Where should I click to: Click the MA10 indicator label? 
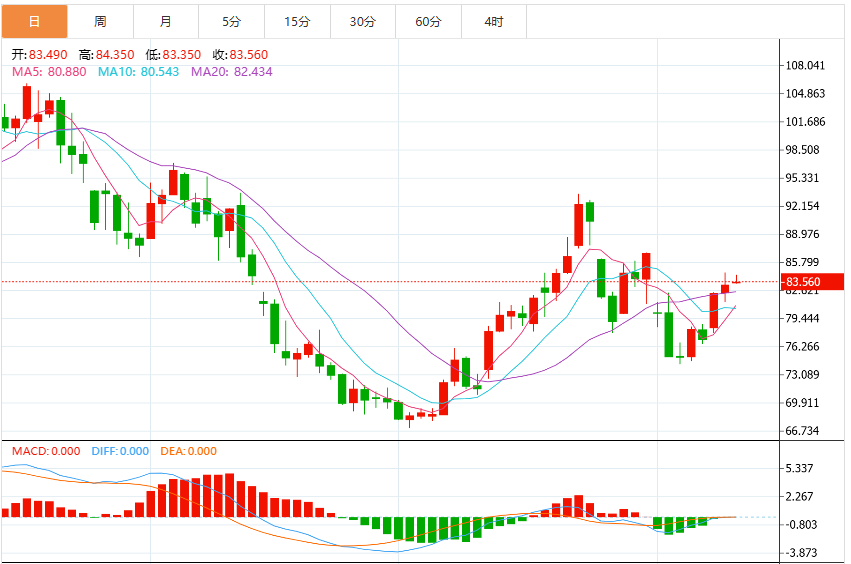tap(138, 72)
